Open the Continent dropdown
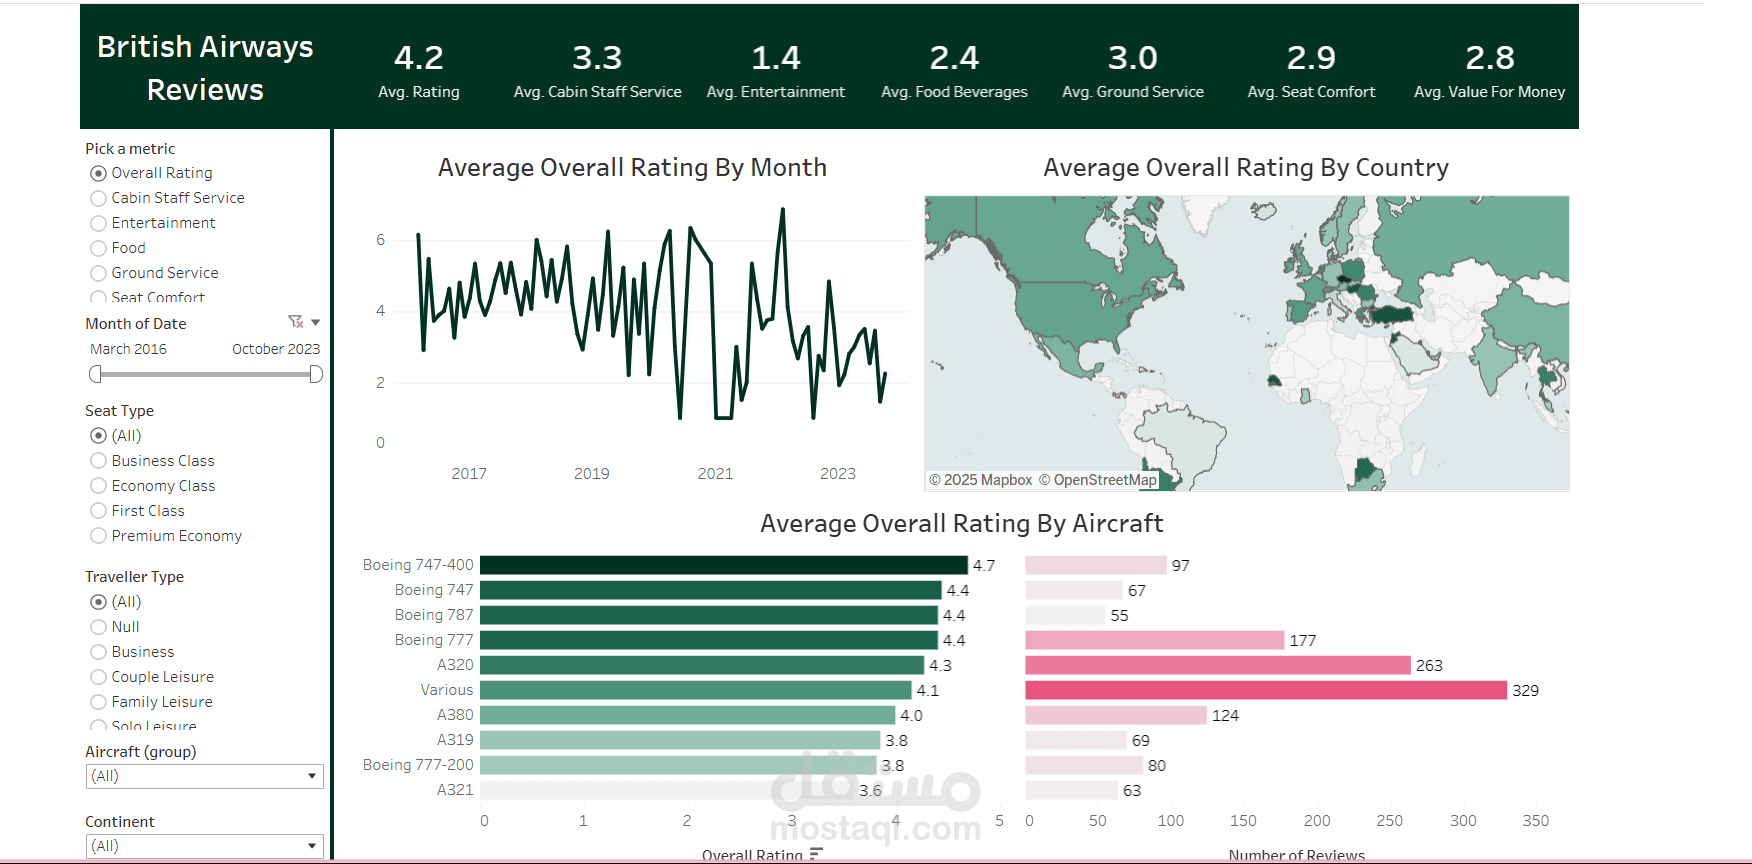This screenshot has height=864, width=1752. point(205,846)
